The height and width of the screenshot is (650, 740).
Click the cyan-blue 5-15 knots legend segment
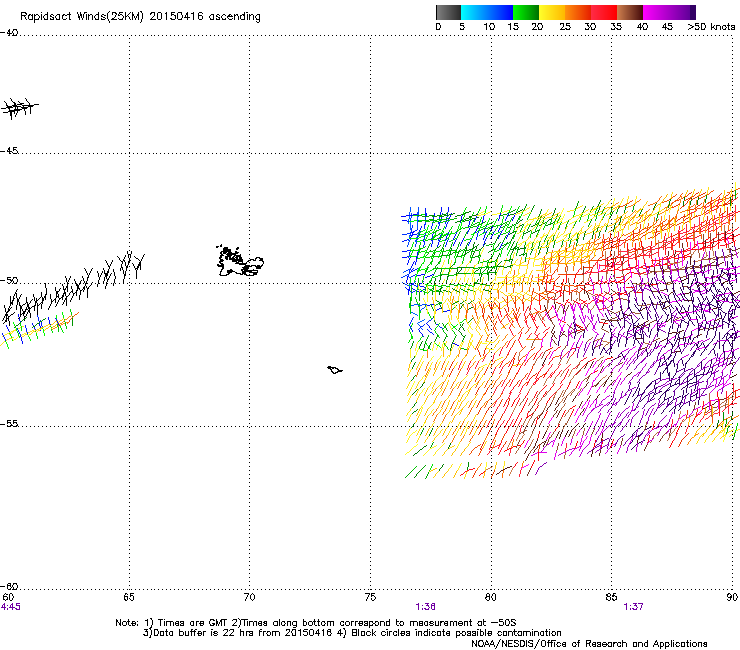487,12
